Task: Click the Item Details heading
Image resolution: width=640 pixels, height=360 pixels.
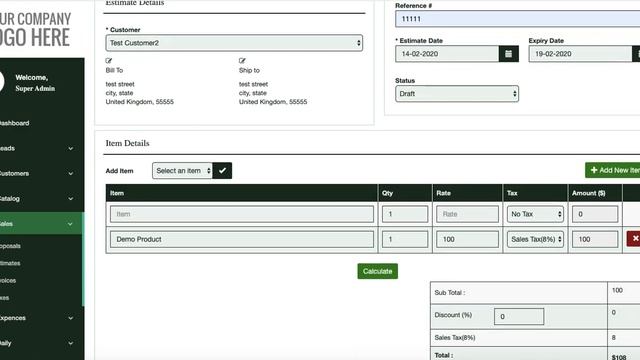Action: point(127,143)
